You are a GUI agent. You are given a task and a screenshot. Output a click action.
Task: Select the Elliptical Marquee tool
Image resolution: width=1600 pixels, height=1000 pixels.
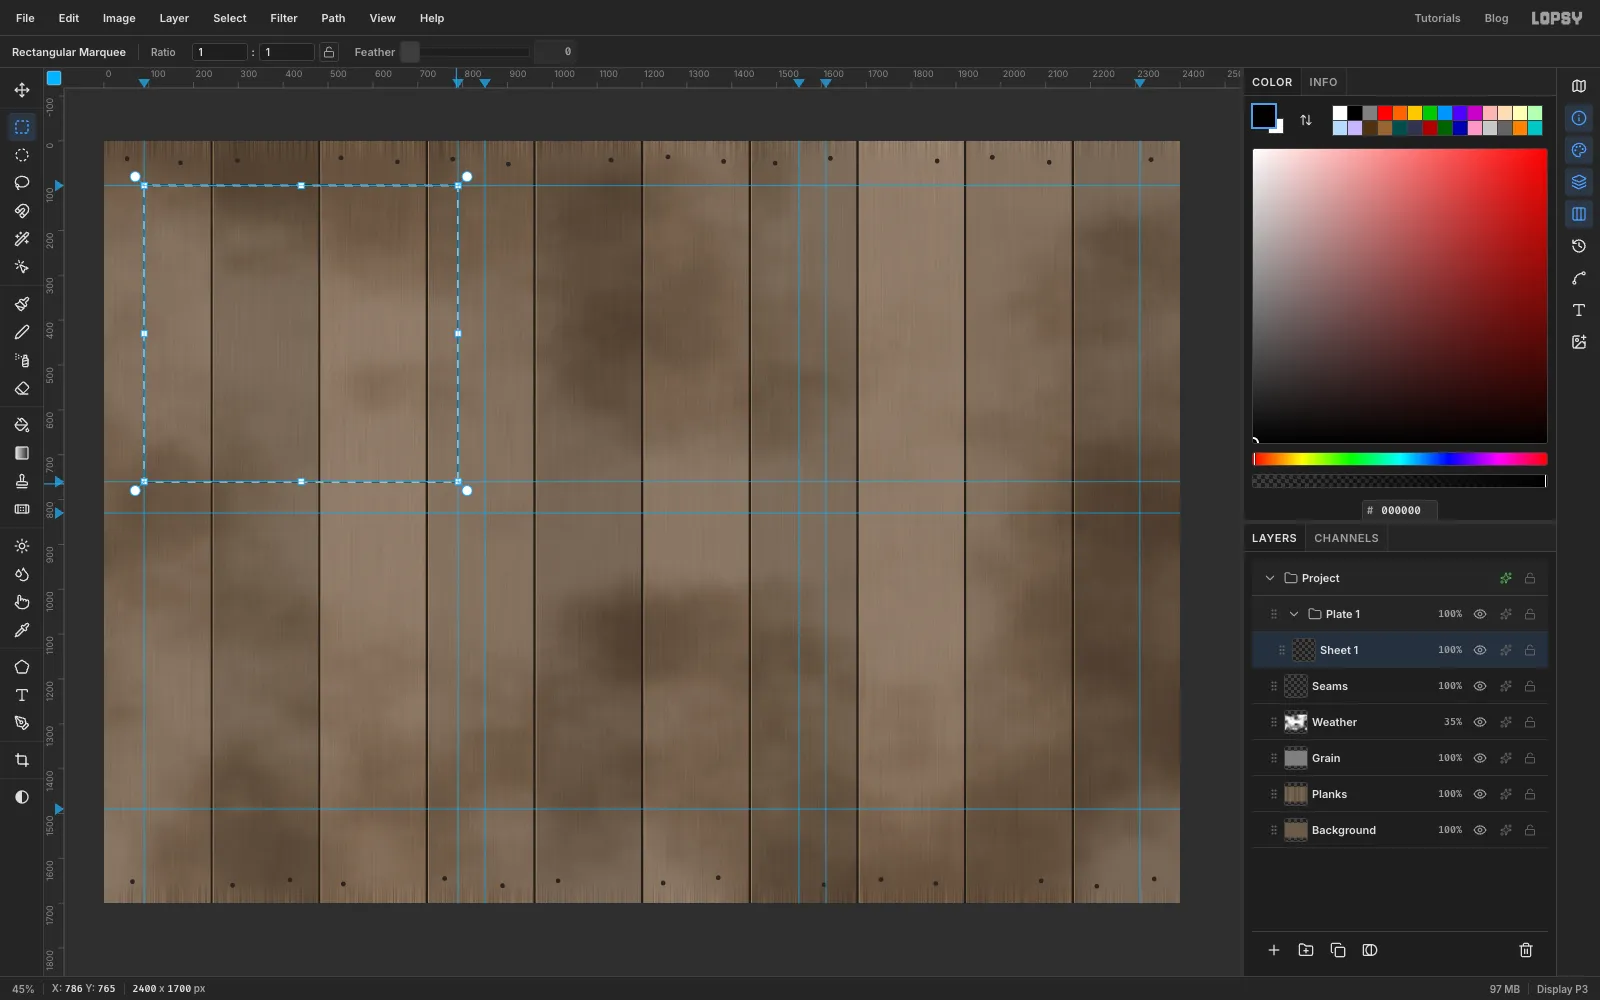[x=22, y=155]
